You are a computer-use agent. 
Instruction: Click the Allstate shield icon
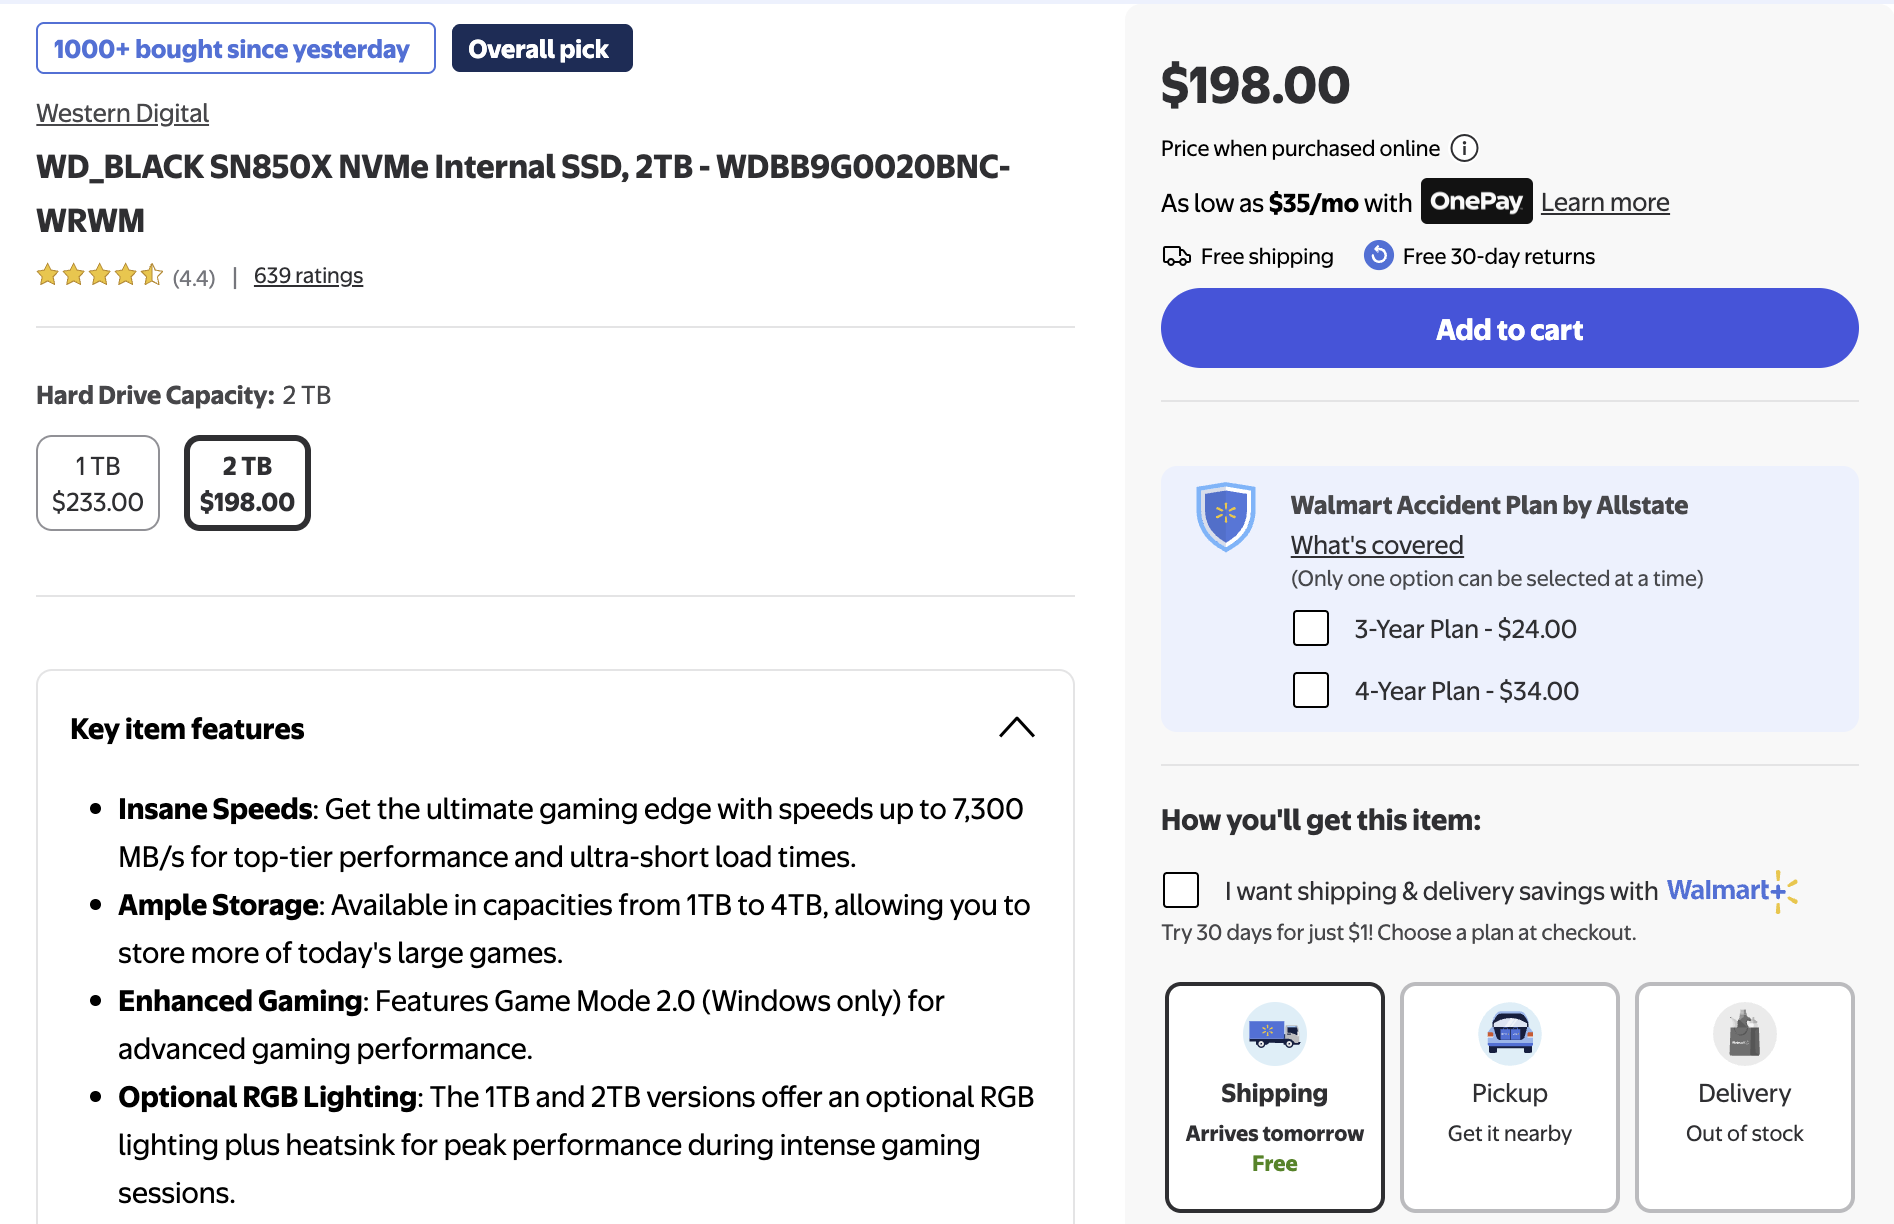tap(1225, 516)
